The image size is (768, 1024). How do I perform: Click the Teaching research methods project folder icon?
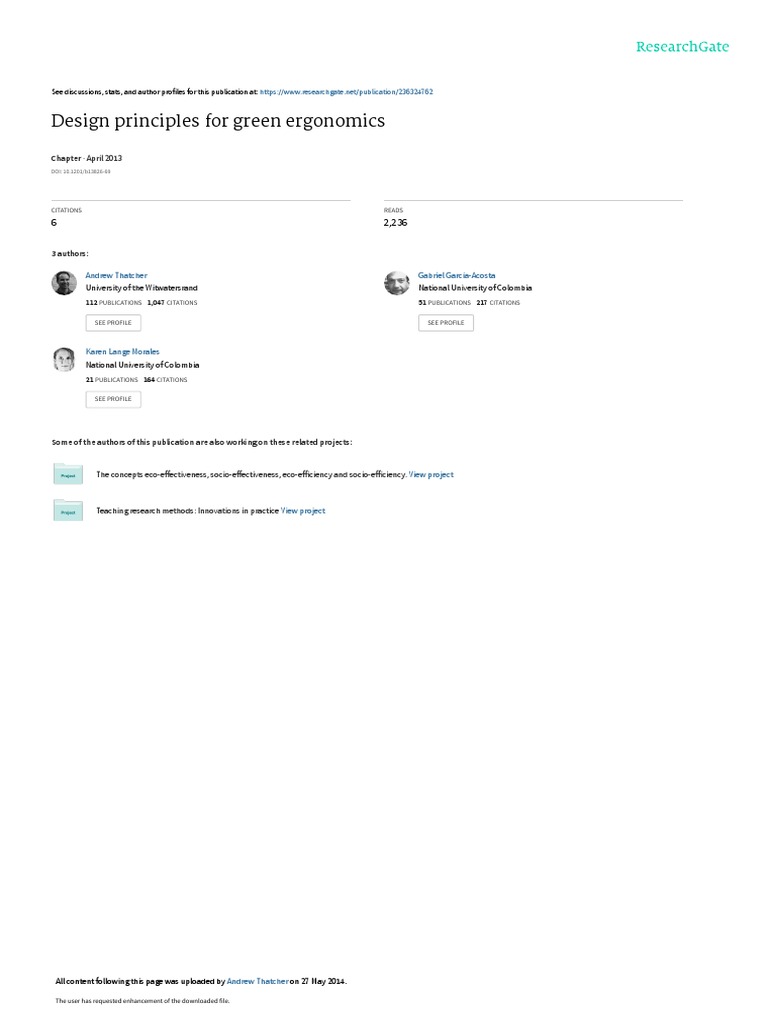68,511
